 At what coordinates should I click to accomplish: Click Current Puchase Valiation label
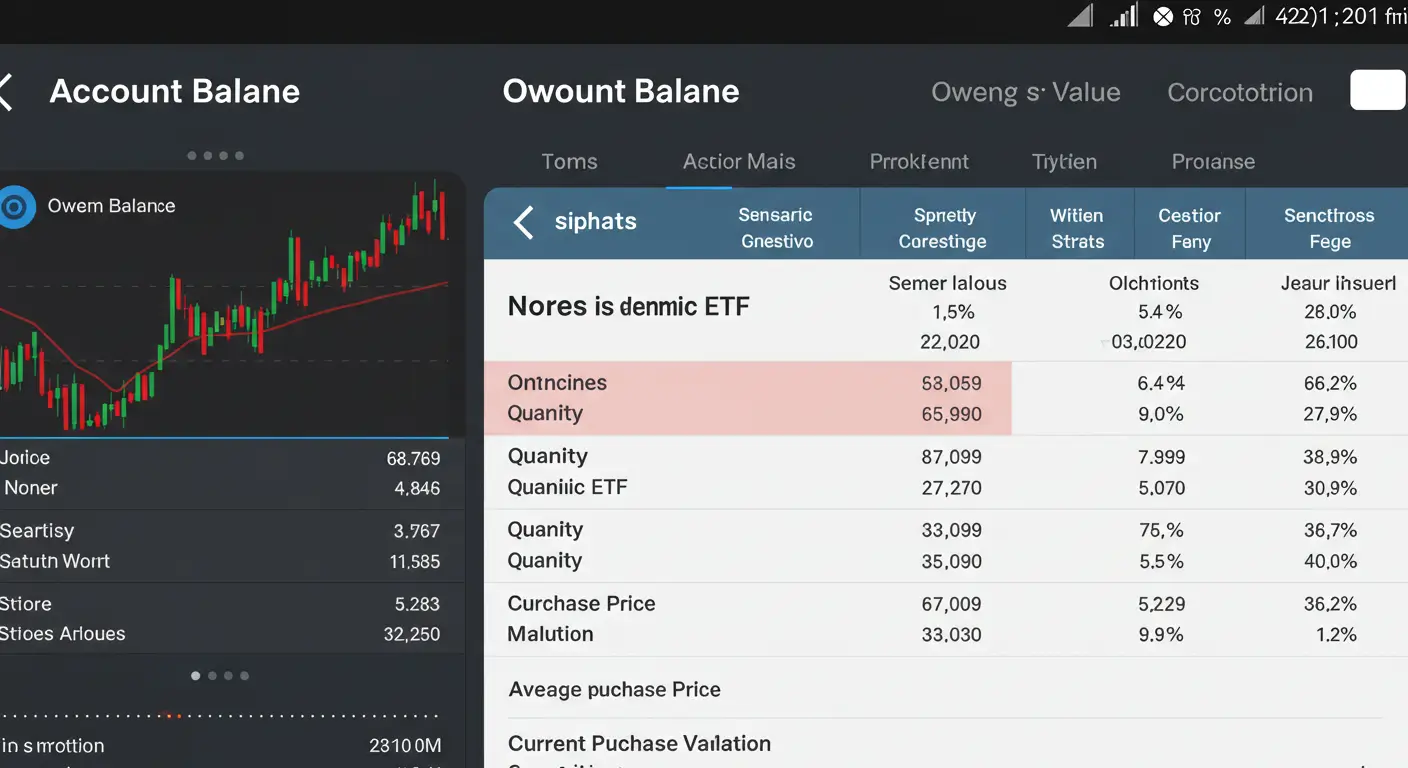(x=639, y=744)
